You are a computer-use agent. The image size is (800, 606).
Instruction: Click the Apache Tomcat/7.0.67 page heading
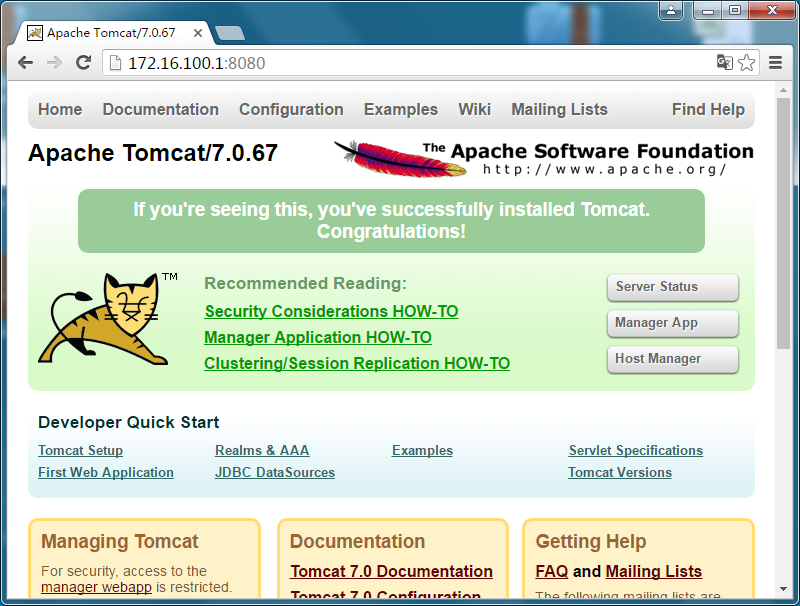coord(153,153)
